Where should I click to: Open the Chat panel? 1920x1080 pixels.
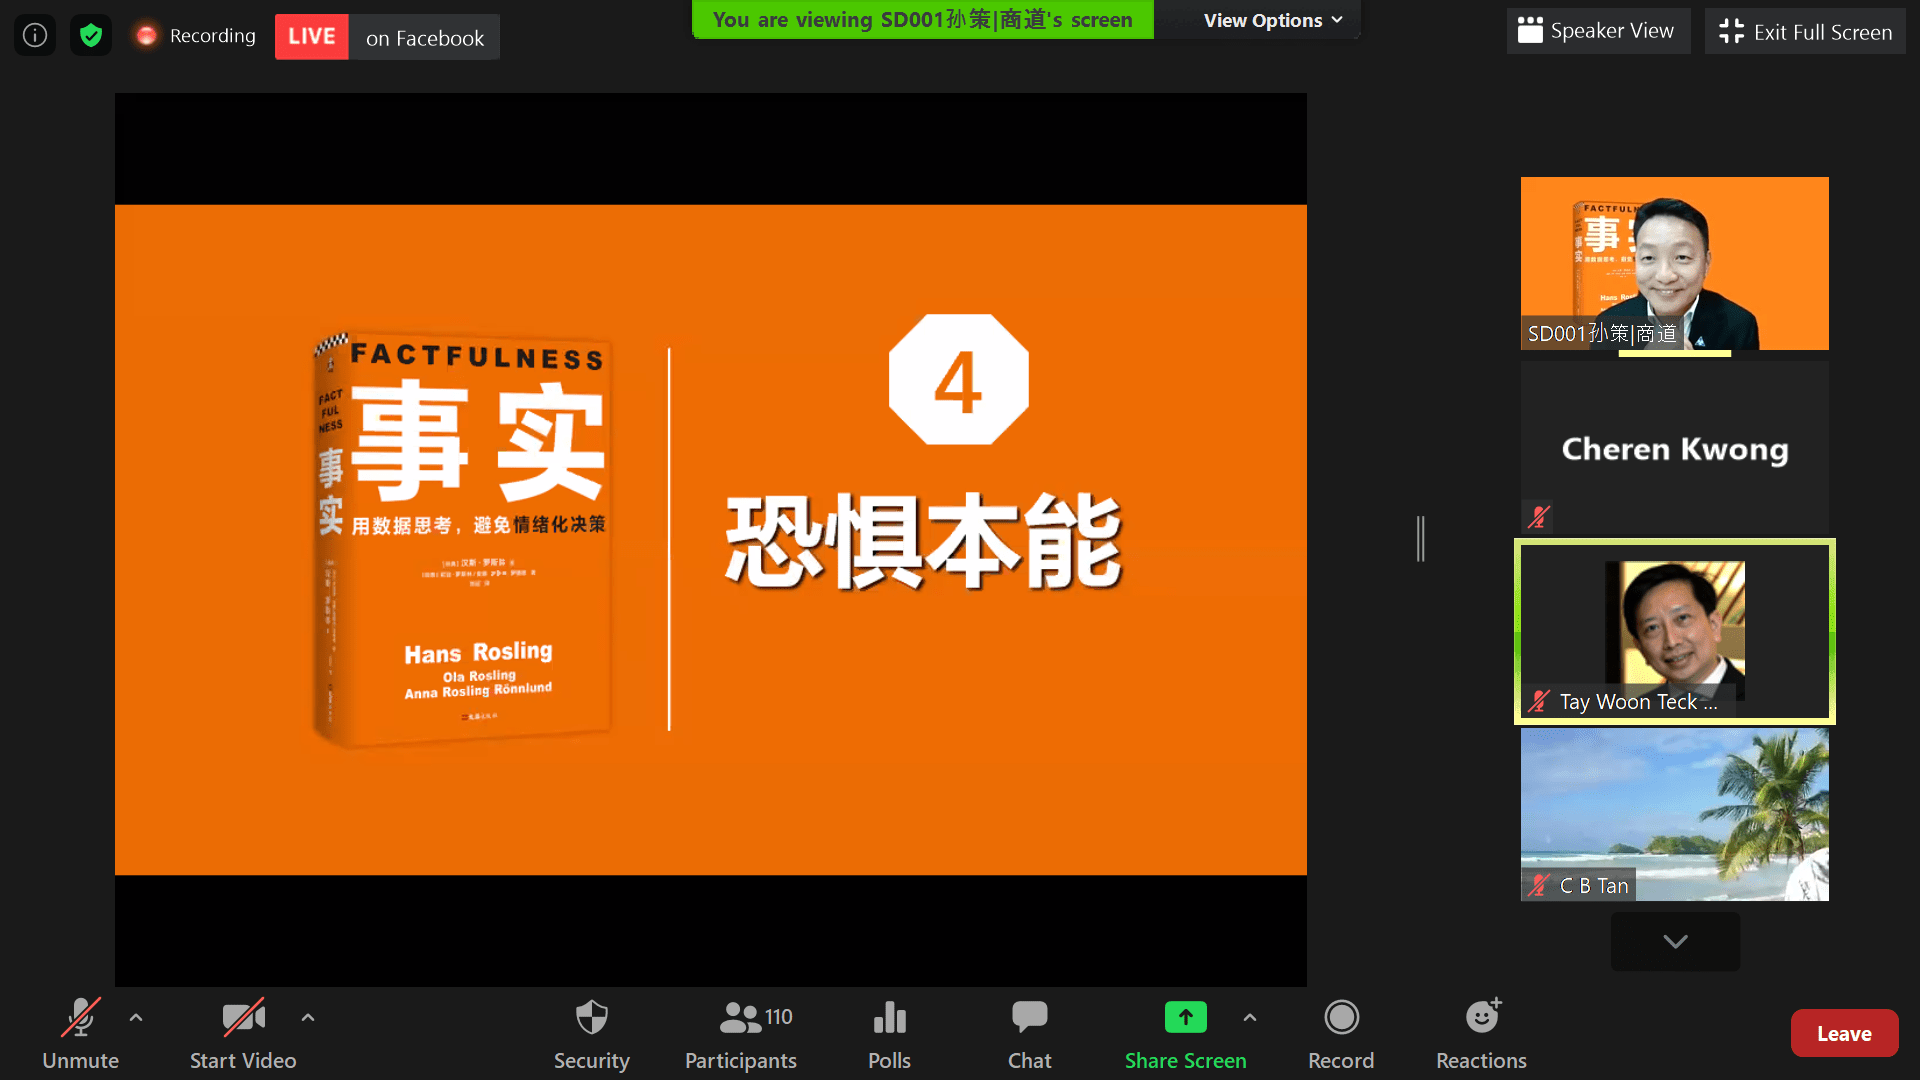pos(1029,1034)
